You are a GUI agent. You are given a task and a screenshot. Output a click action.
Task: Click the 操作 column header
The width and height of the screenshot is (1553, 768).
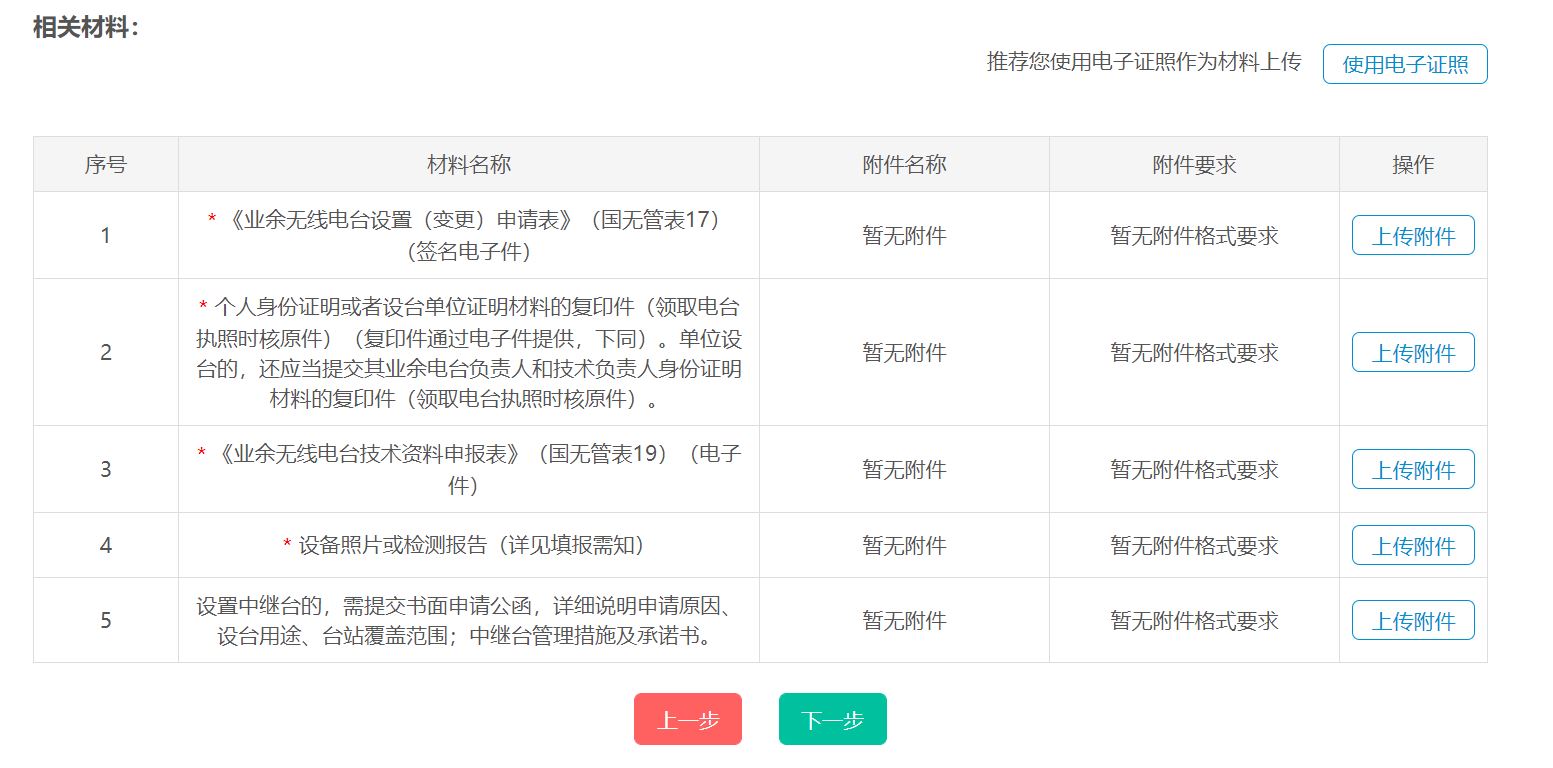coord(1412,164)
